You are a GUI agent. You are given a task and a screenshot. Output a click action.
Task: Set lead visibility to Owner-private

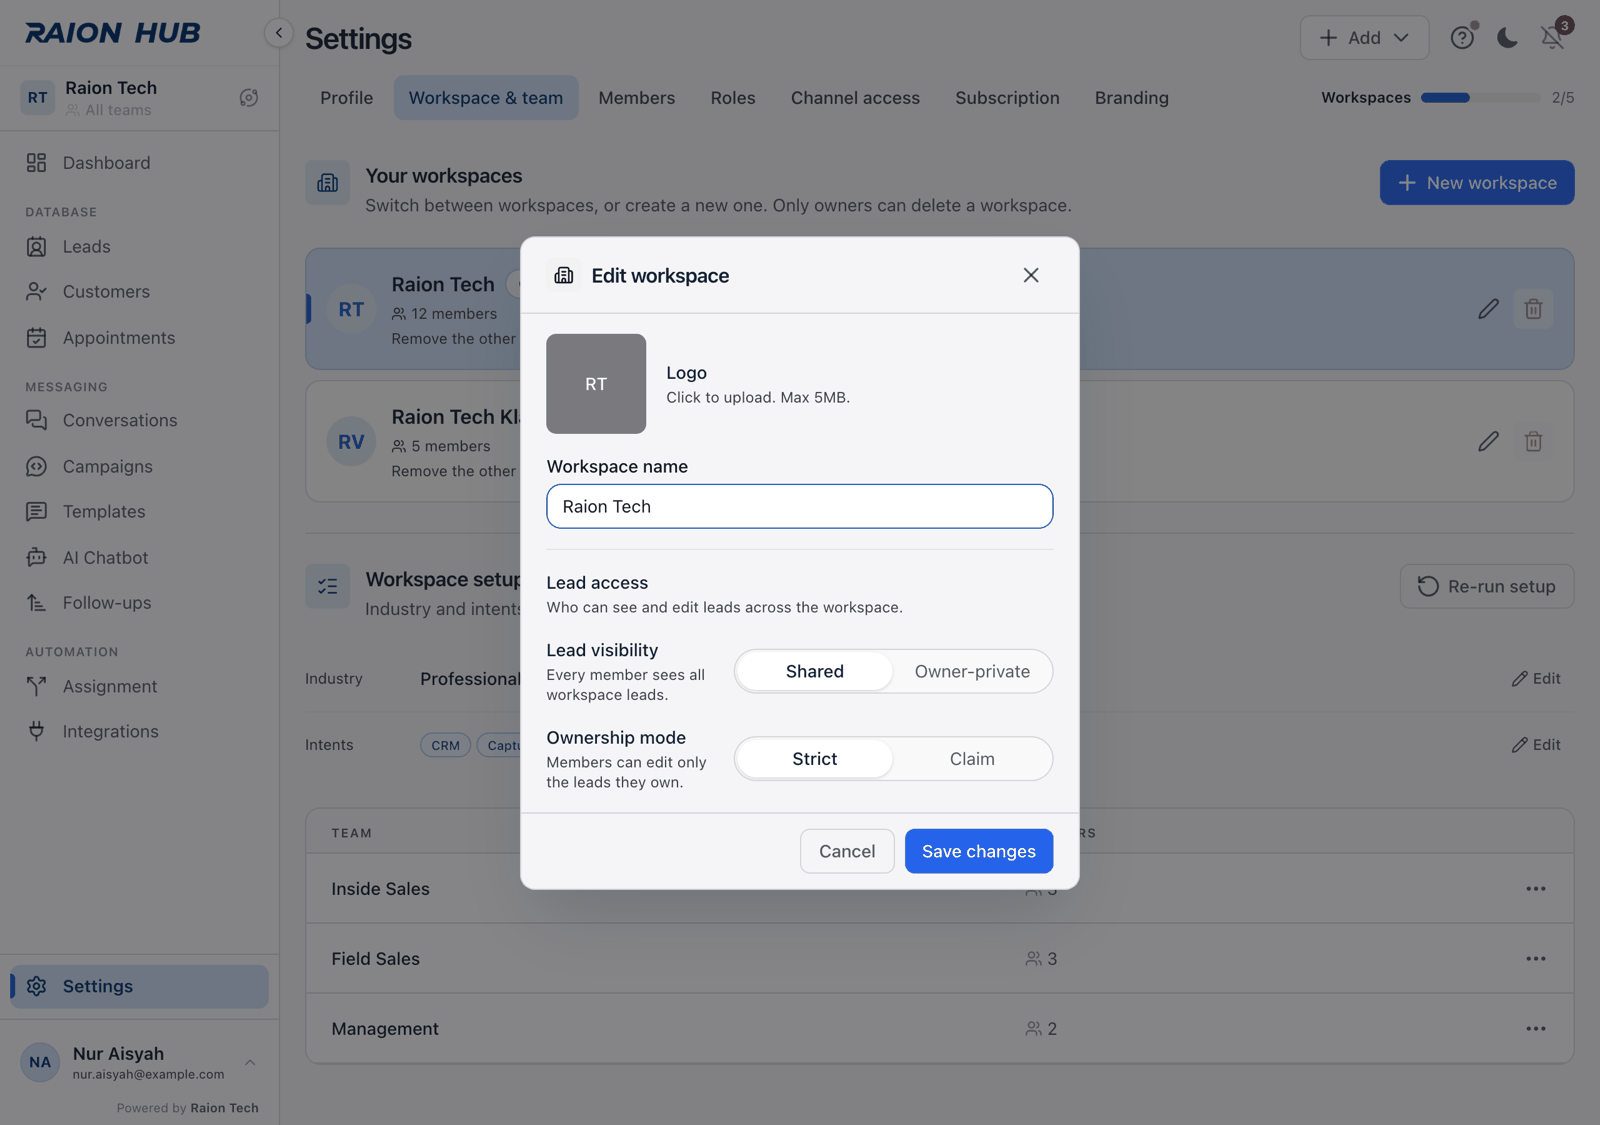[x=972, y=672]
